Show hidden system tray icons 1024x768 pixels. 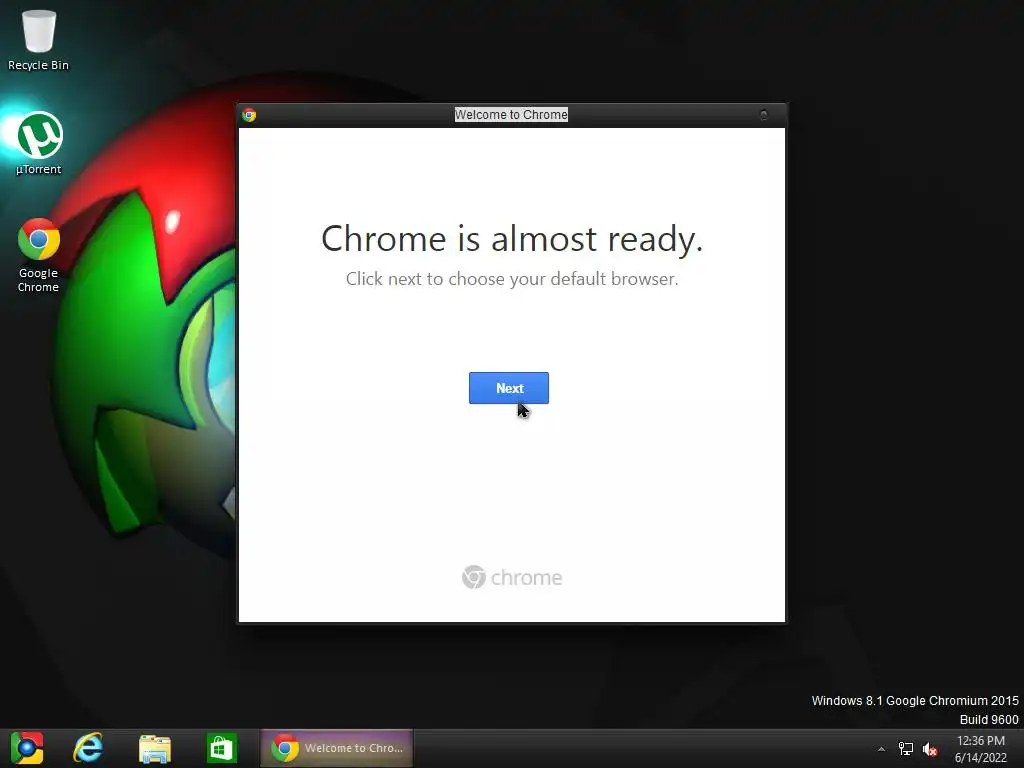click(881, 749)
